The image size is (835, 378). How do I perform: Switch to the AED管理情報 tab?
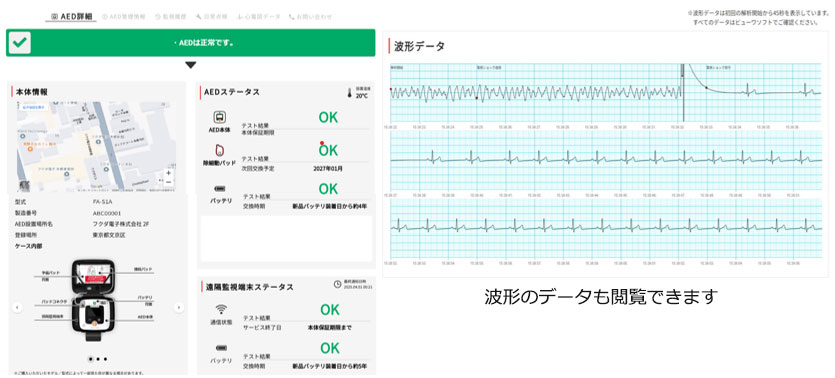click(x=124, y=17)
